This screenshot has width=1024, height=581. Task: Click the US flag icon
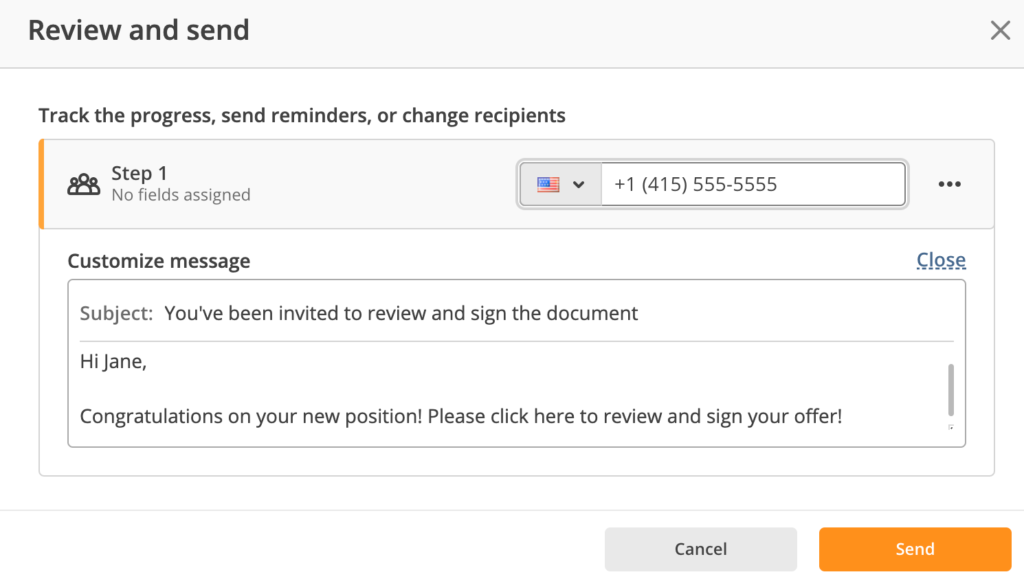[548, 184]
